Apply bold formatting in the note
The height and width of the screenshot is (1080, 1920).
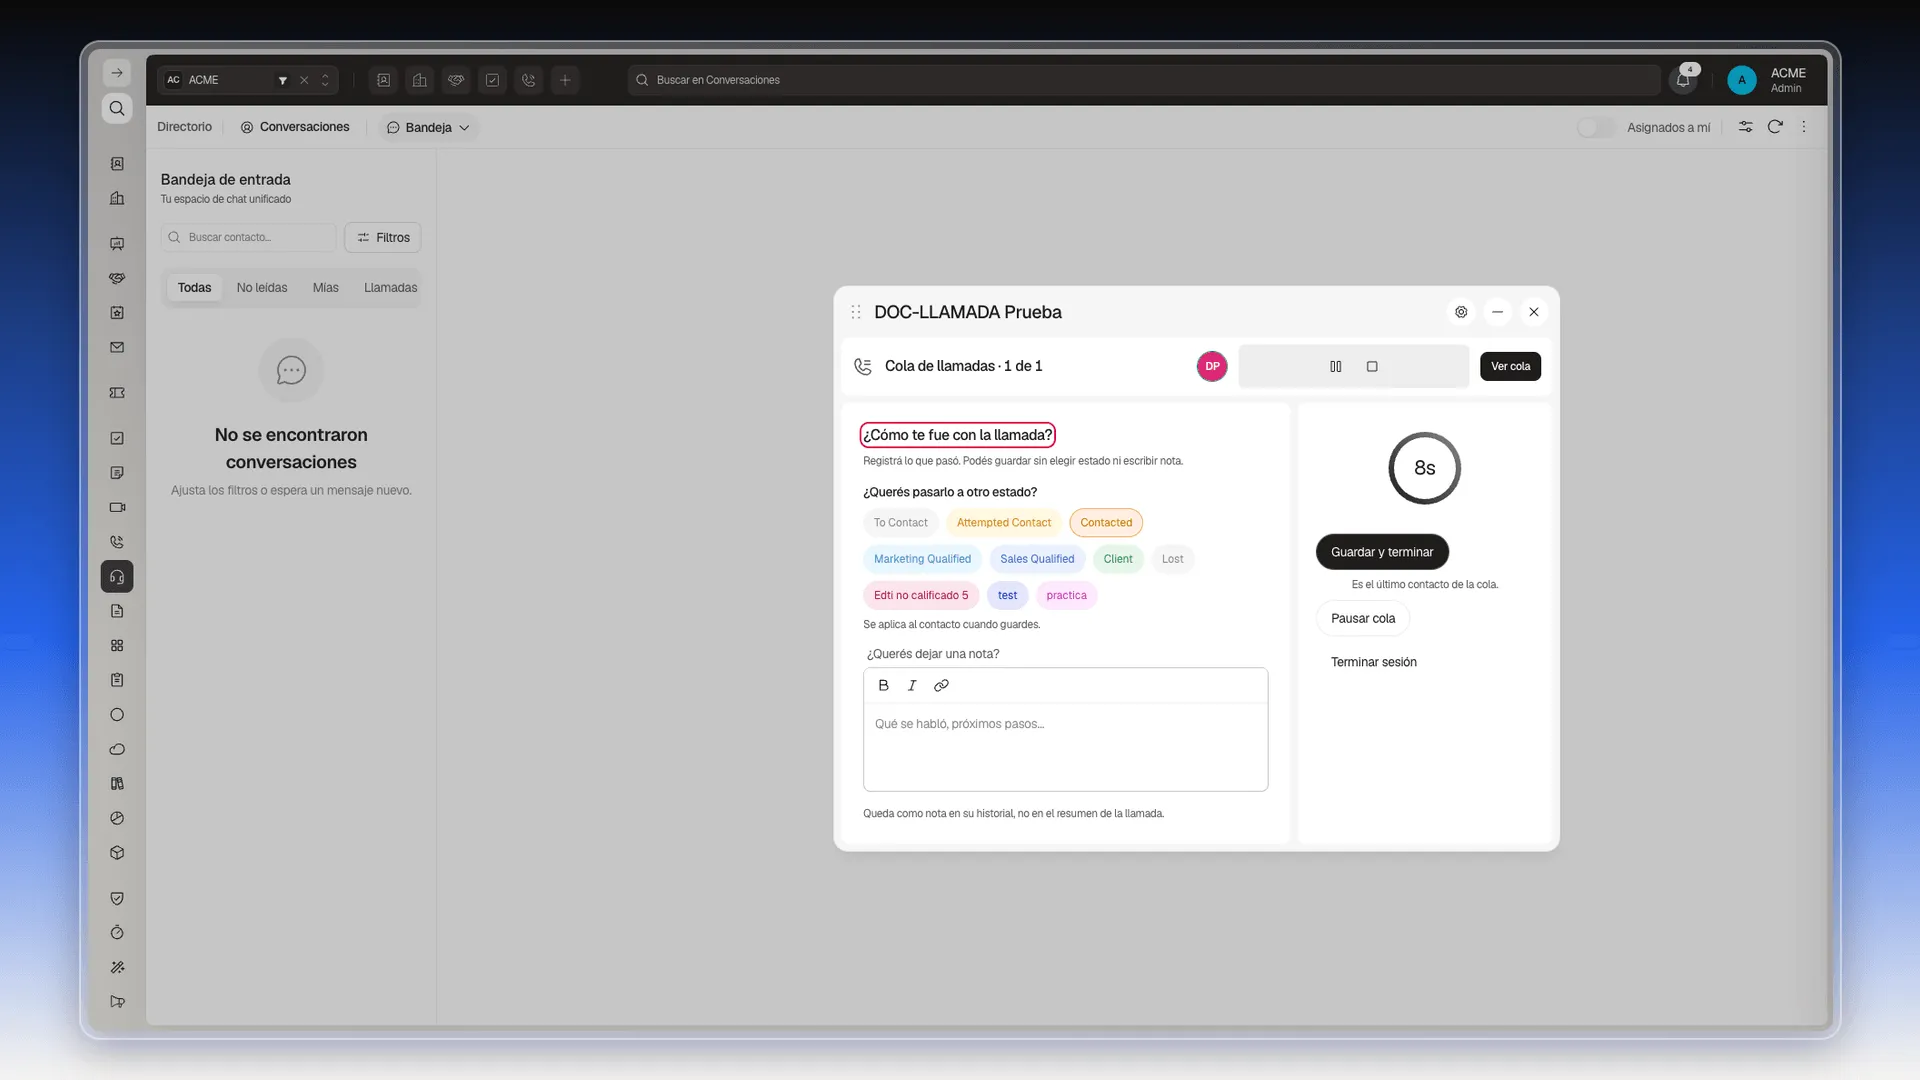(883, 686)
